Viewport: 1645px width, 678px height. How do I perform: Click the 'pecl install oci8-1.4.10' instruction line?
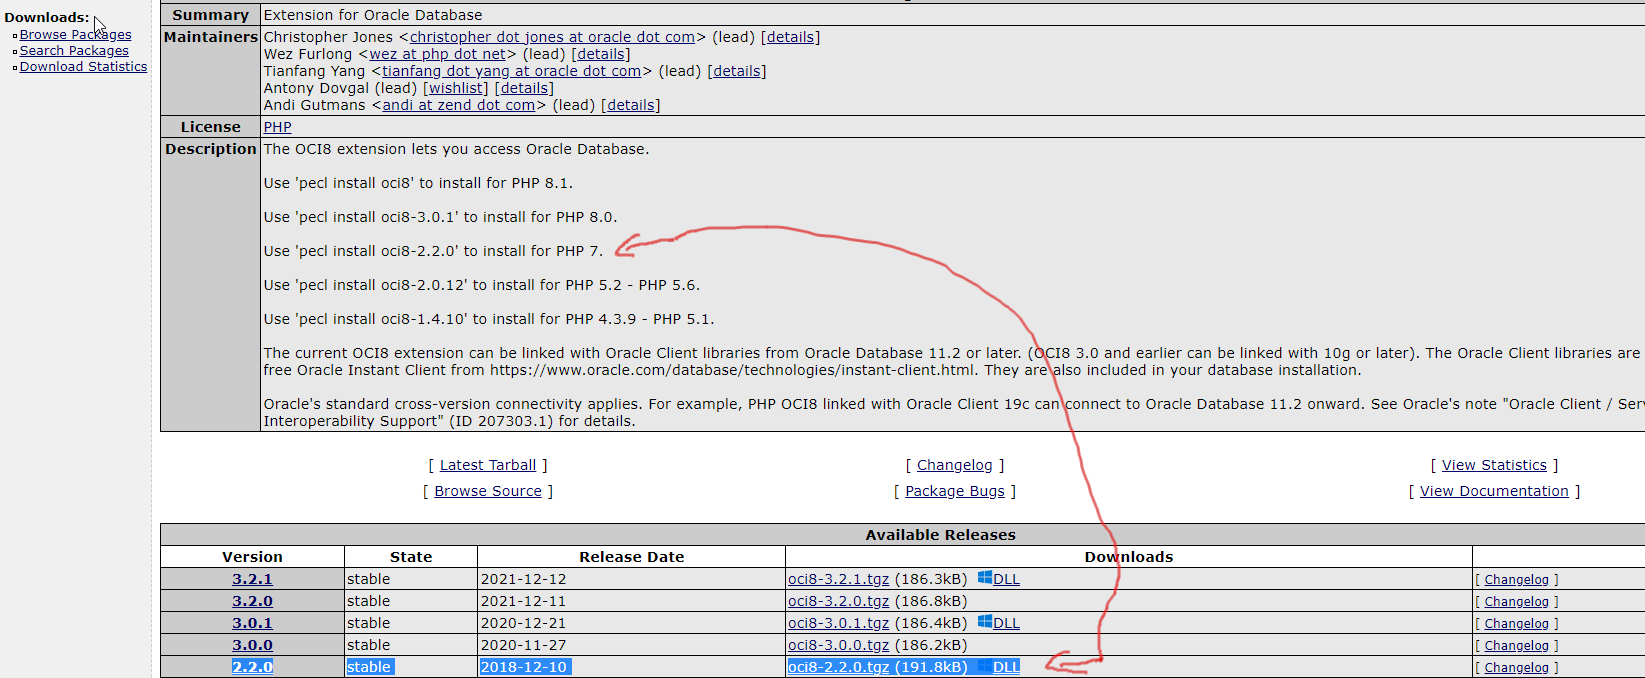[489, 319]
